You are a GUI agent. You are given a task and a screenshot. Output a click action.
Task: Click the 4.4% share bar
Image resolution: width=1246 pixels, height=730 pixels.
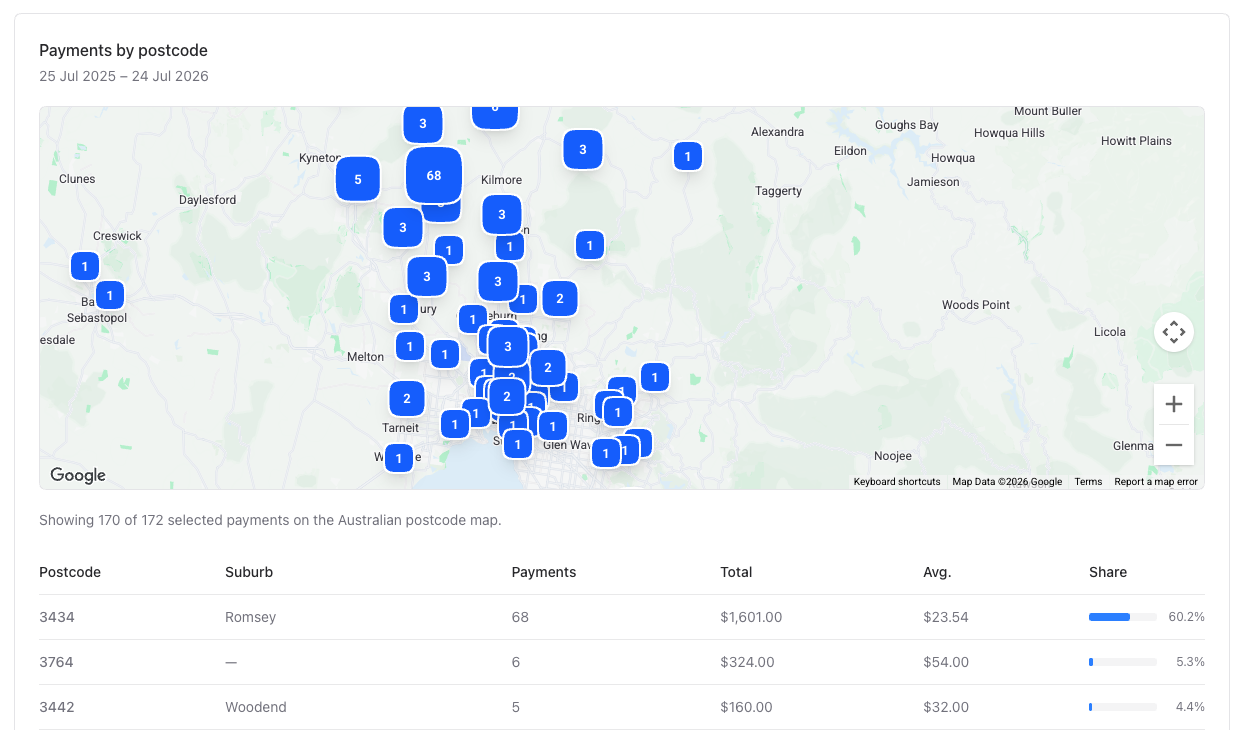point(1123,707)
